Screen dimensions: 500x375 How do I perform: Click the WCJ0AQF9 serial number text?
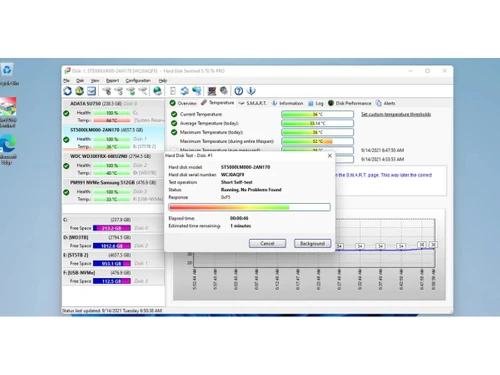[233, 174]
